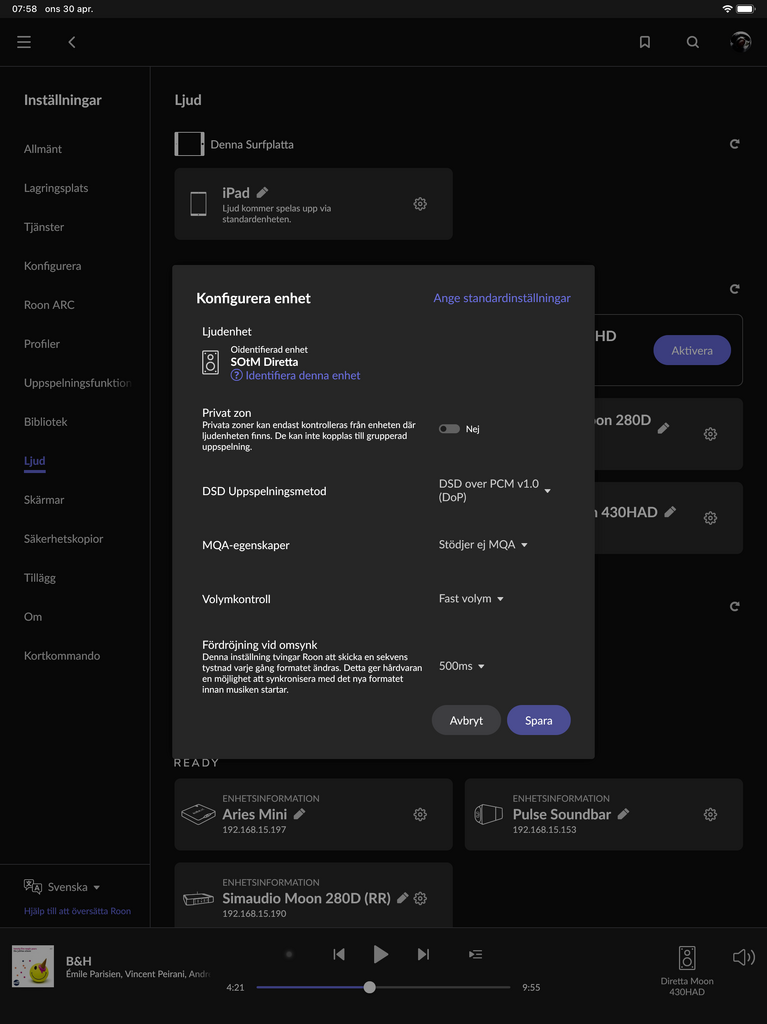767x1024 pixels.
Task: Open volume control speaker icon
Action: 743,957
